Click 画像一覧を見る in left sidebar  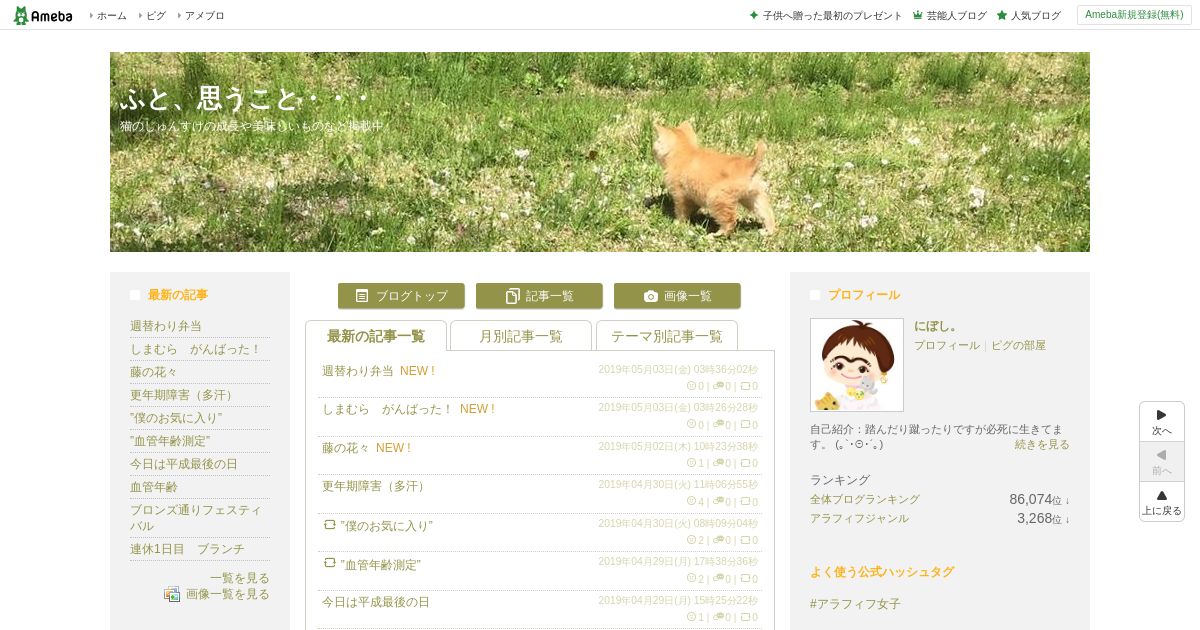[228, 594]
